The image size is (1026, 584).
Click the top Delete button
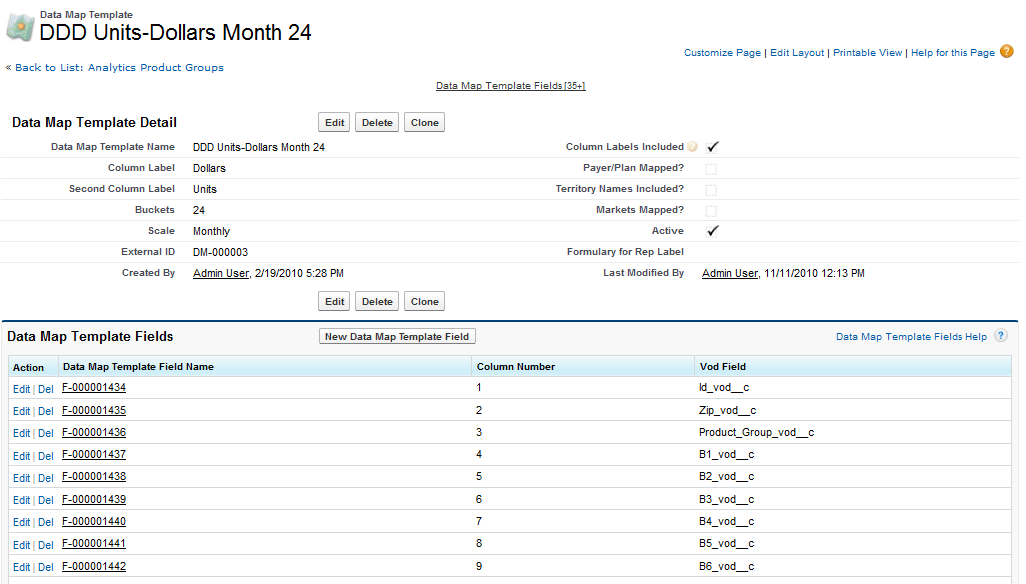click(x=377, y=123)
